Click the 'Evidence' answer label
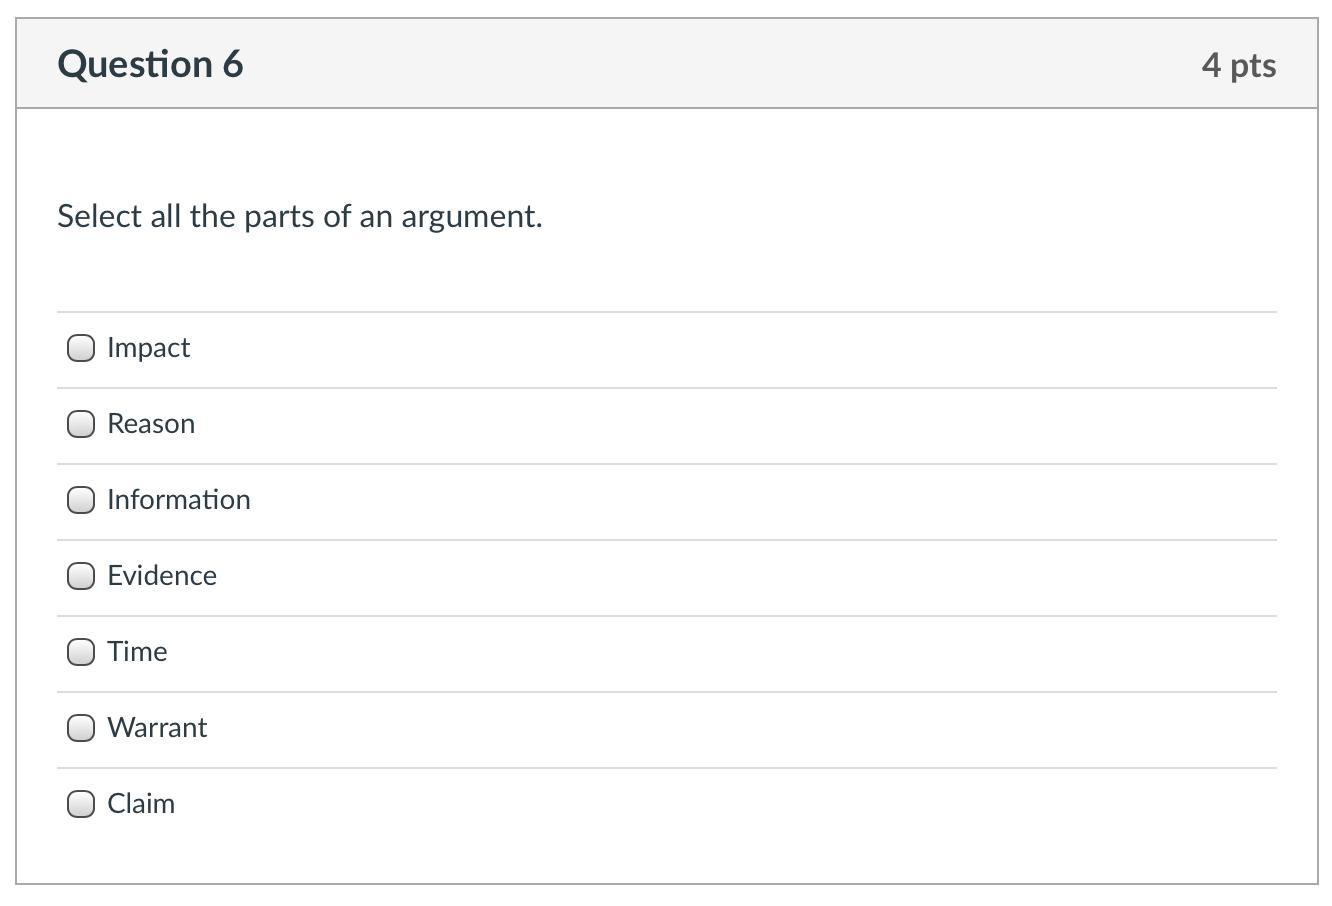Viewport: 1332px width, 906px height. tap(162, 576)
